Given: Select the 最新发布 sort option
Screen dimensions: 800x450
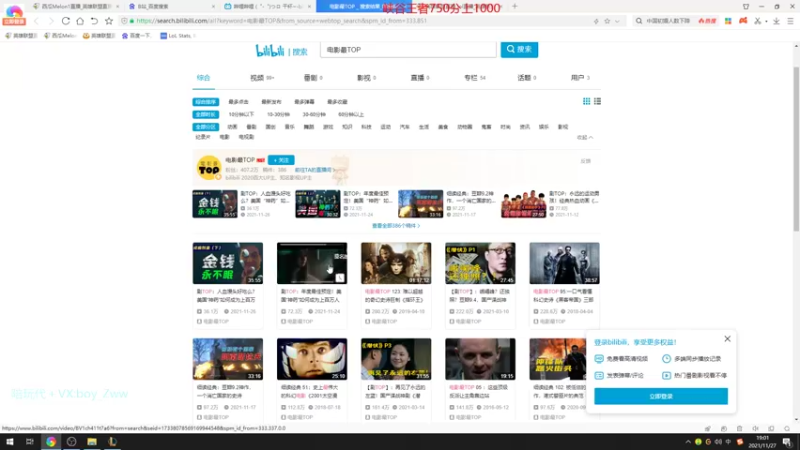Looking at the screenshot, I should click(271, 102).
